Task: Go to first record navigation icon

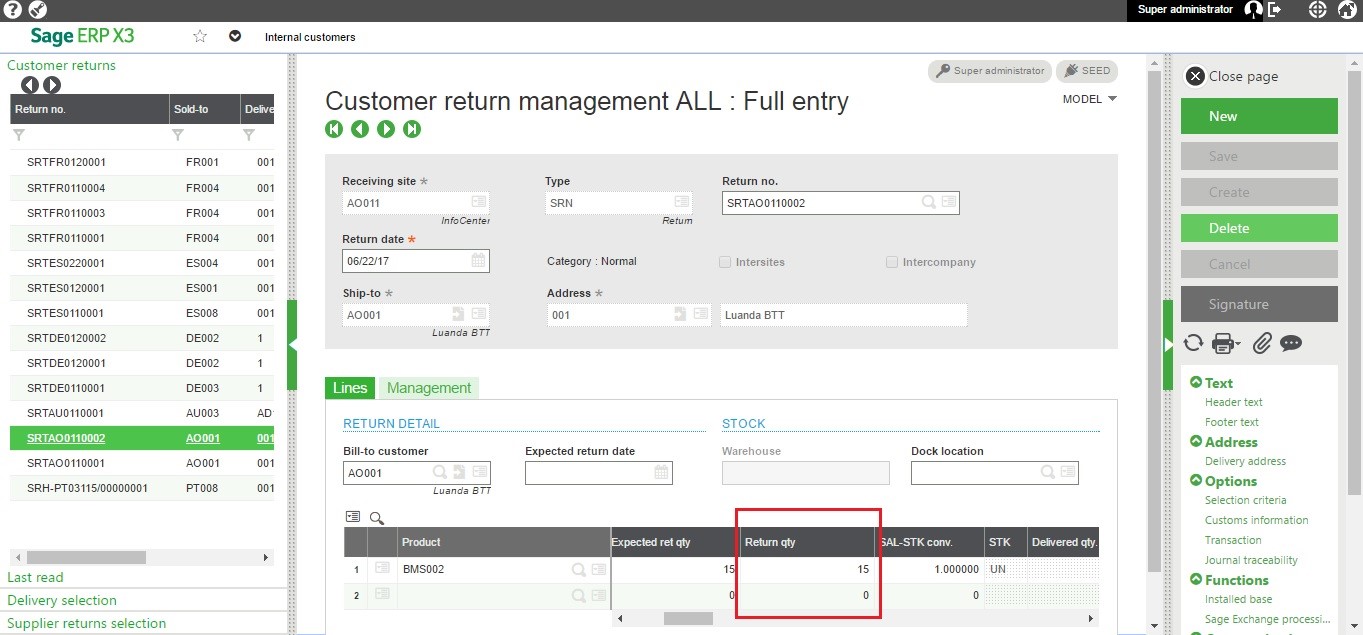Action: coord(334,129)
